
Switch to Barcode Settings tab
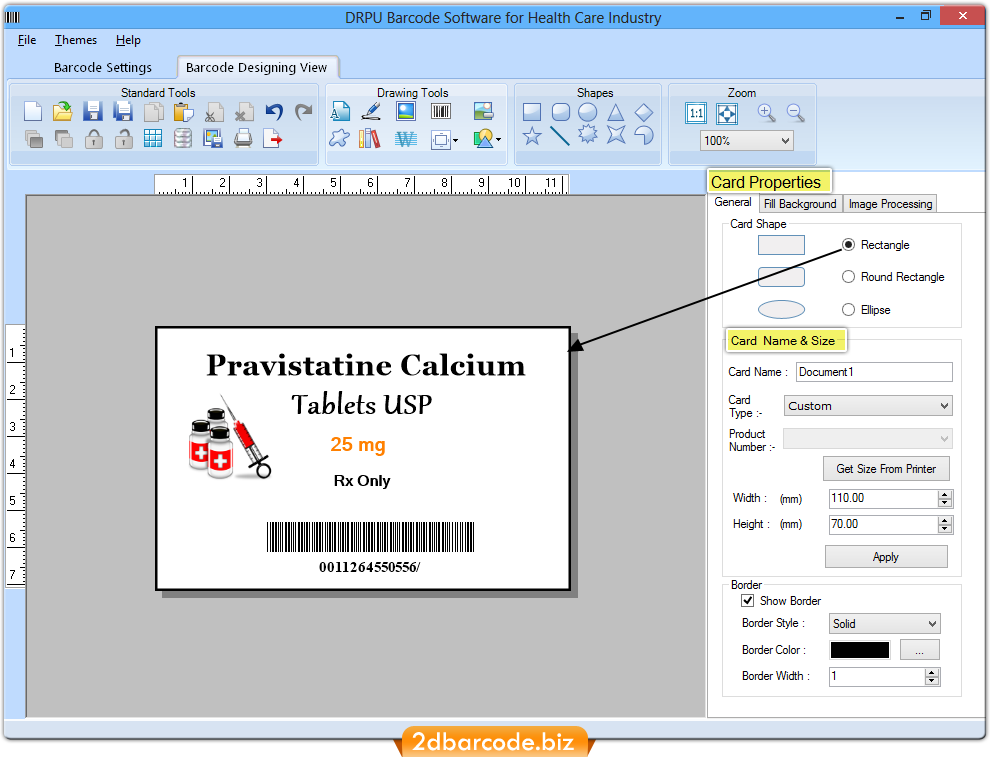coord(103,67)
